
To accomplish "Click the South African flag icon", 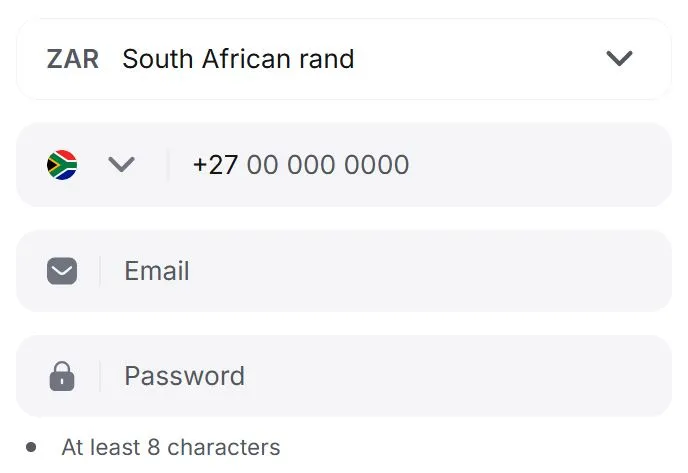I will (62, 165).
